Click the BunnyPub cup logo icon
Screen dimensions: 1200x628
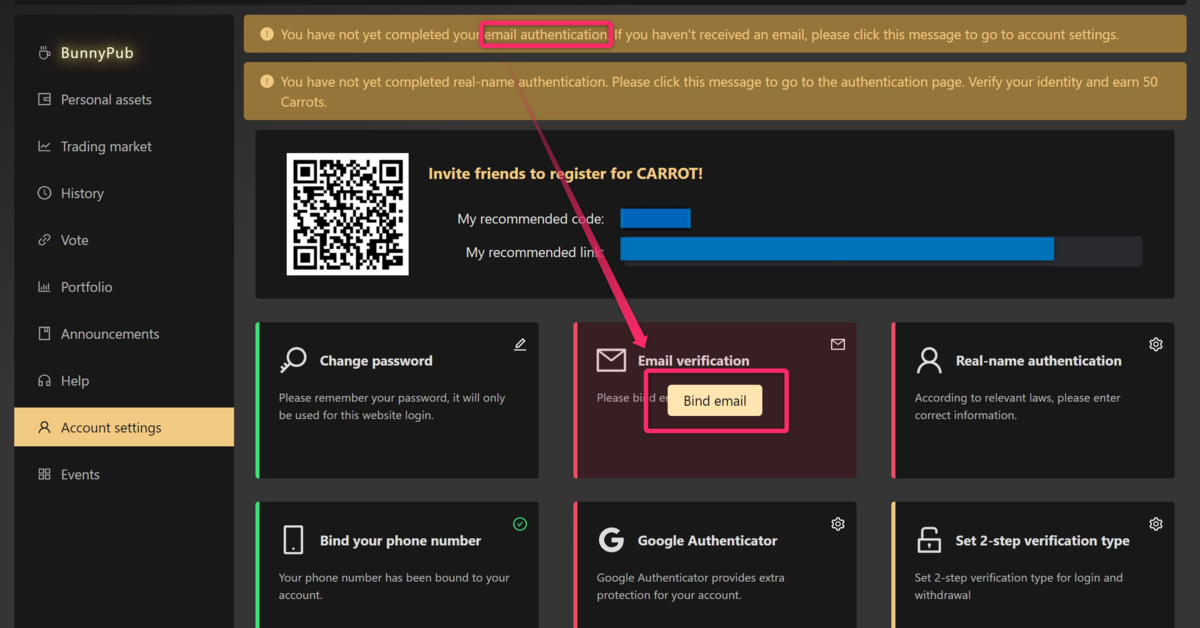(44, 52)
